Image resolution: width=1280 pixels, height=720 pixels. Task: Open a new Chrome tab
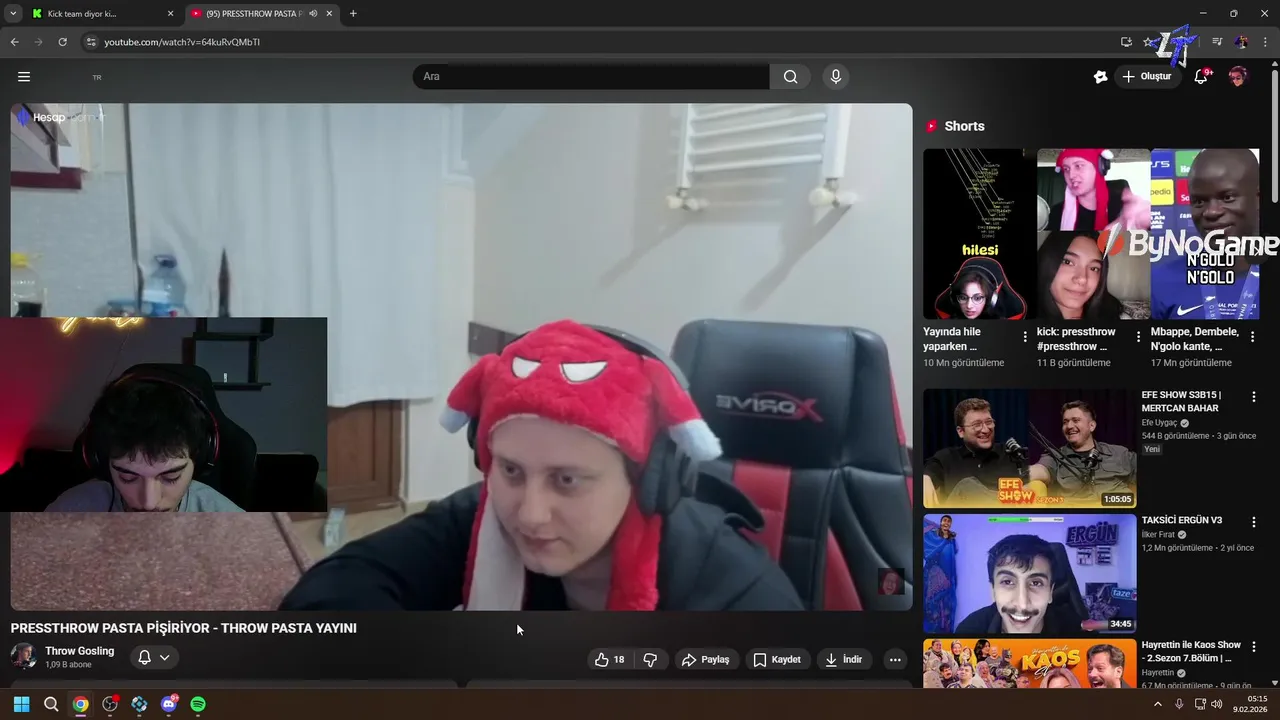click(x=353, y=14)
